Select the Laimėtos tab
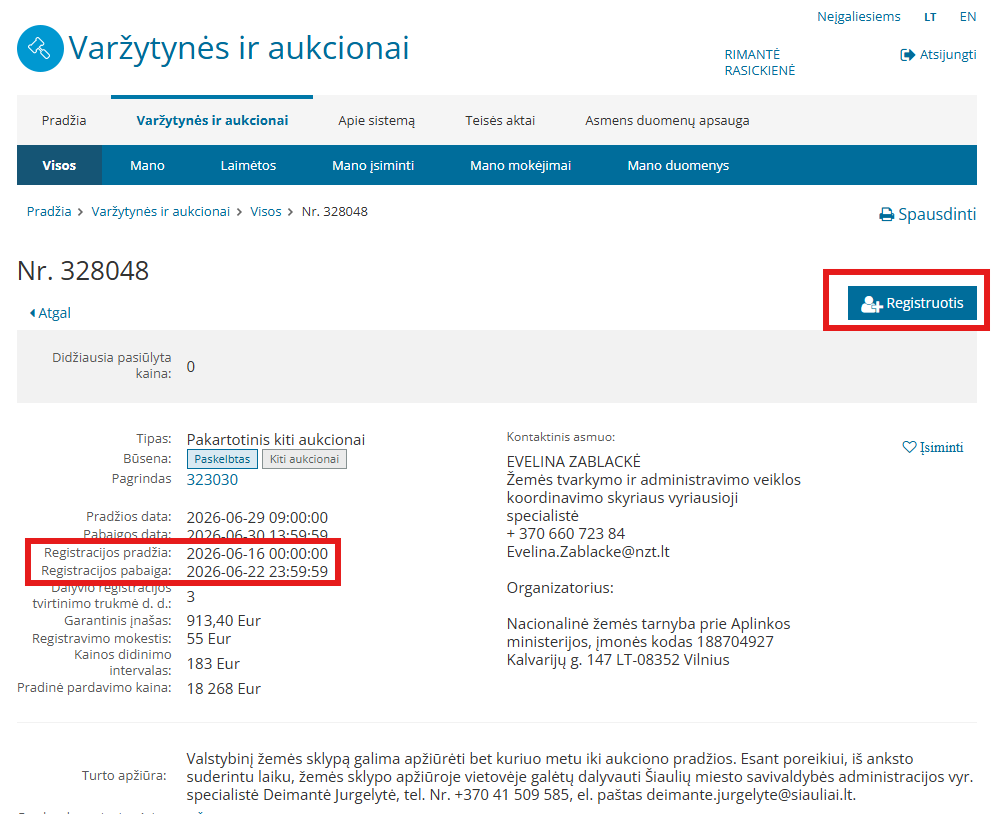 [248, 166]
